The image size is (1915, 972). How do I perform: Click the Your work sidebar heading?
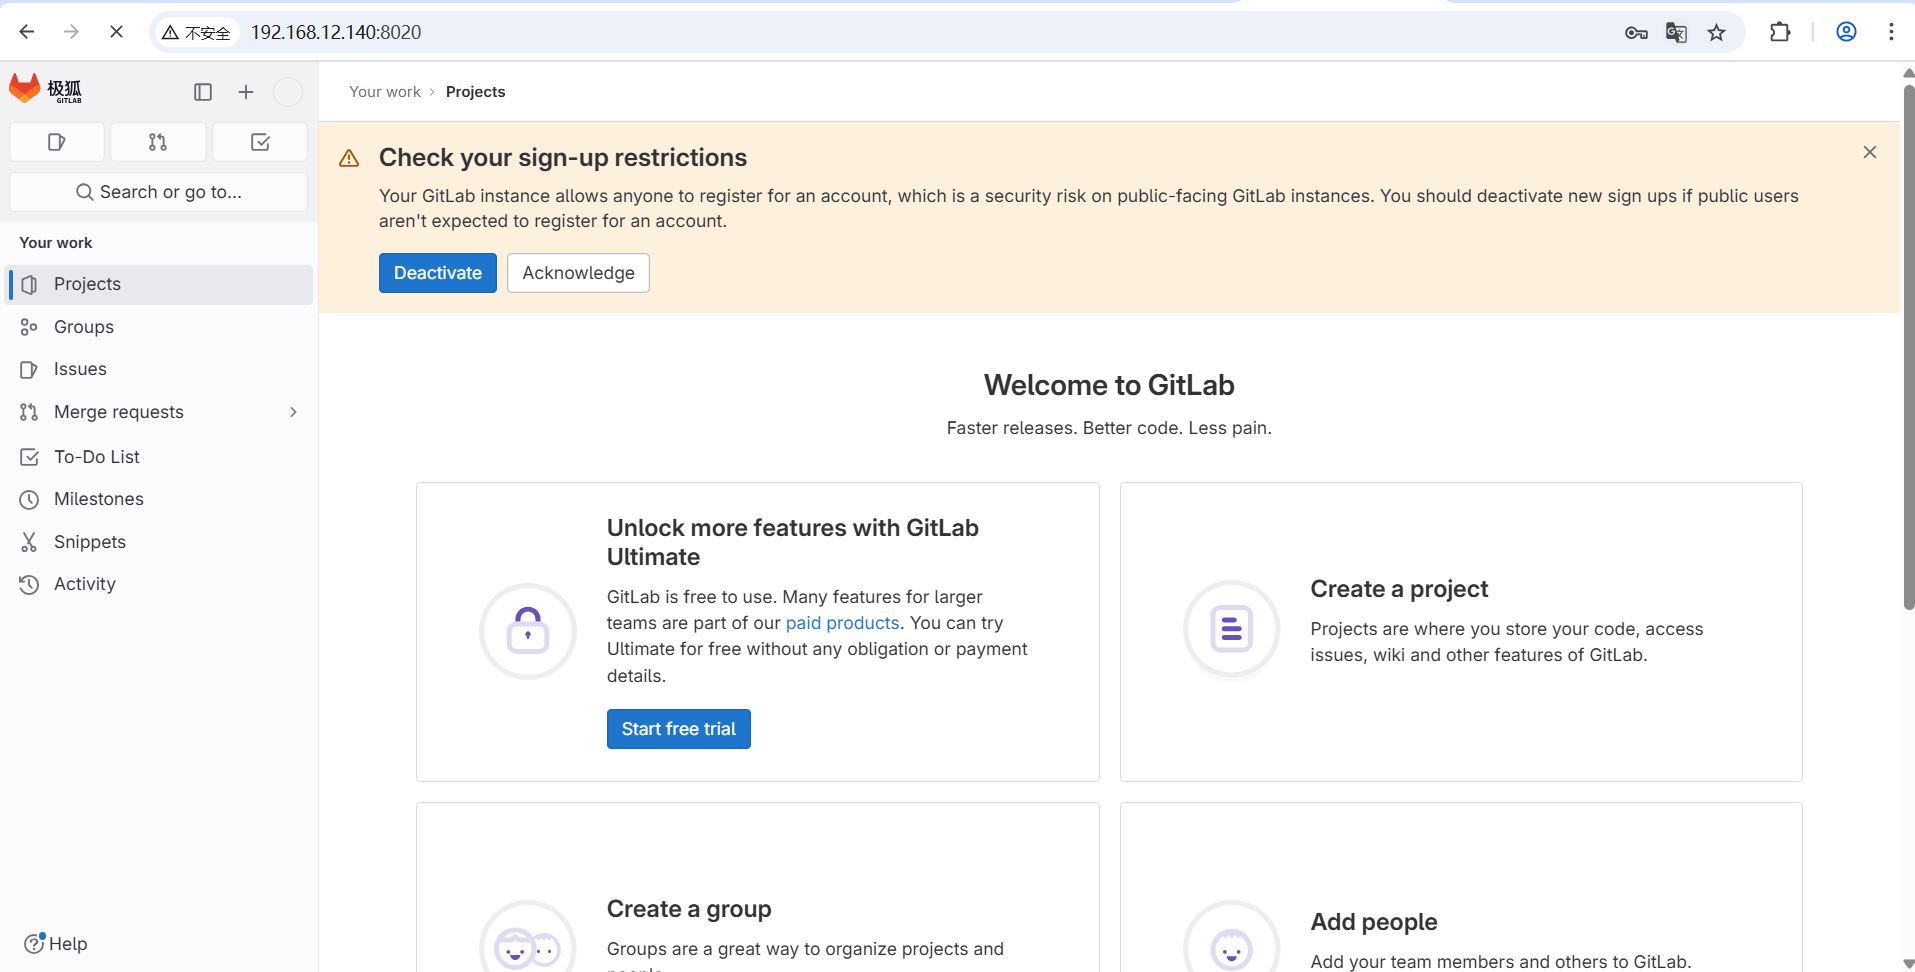click(x=56, y=243)
